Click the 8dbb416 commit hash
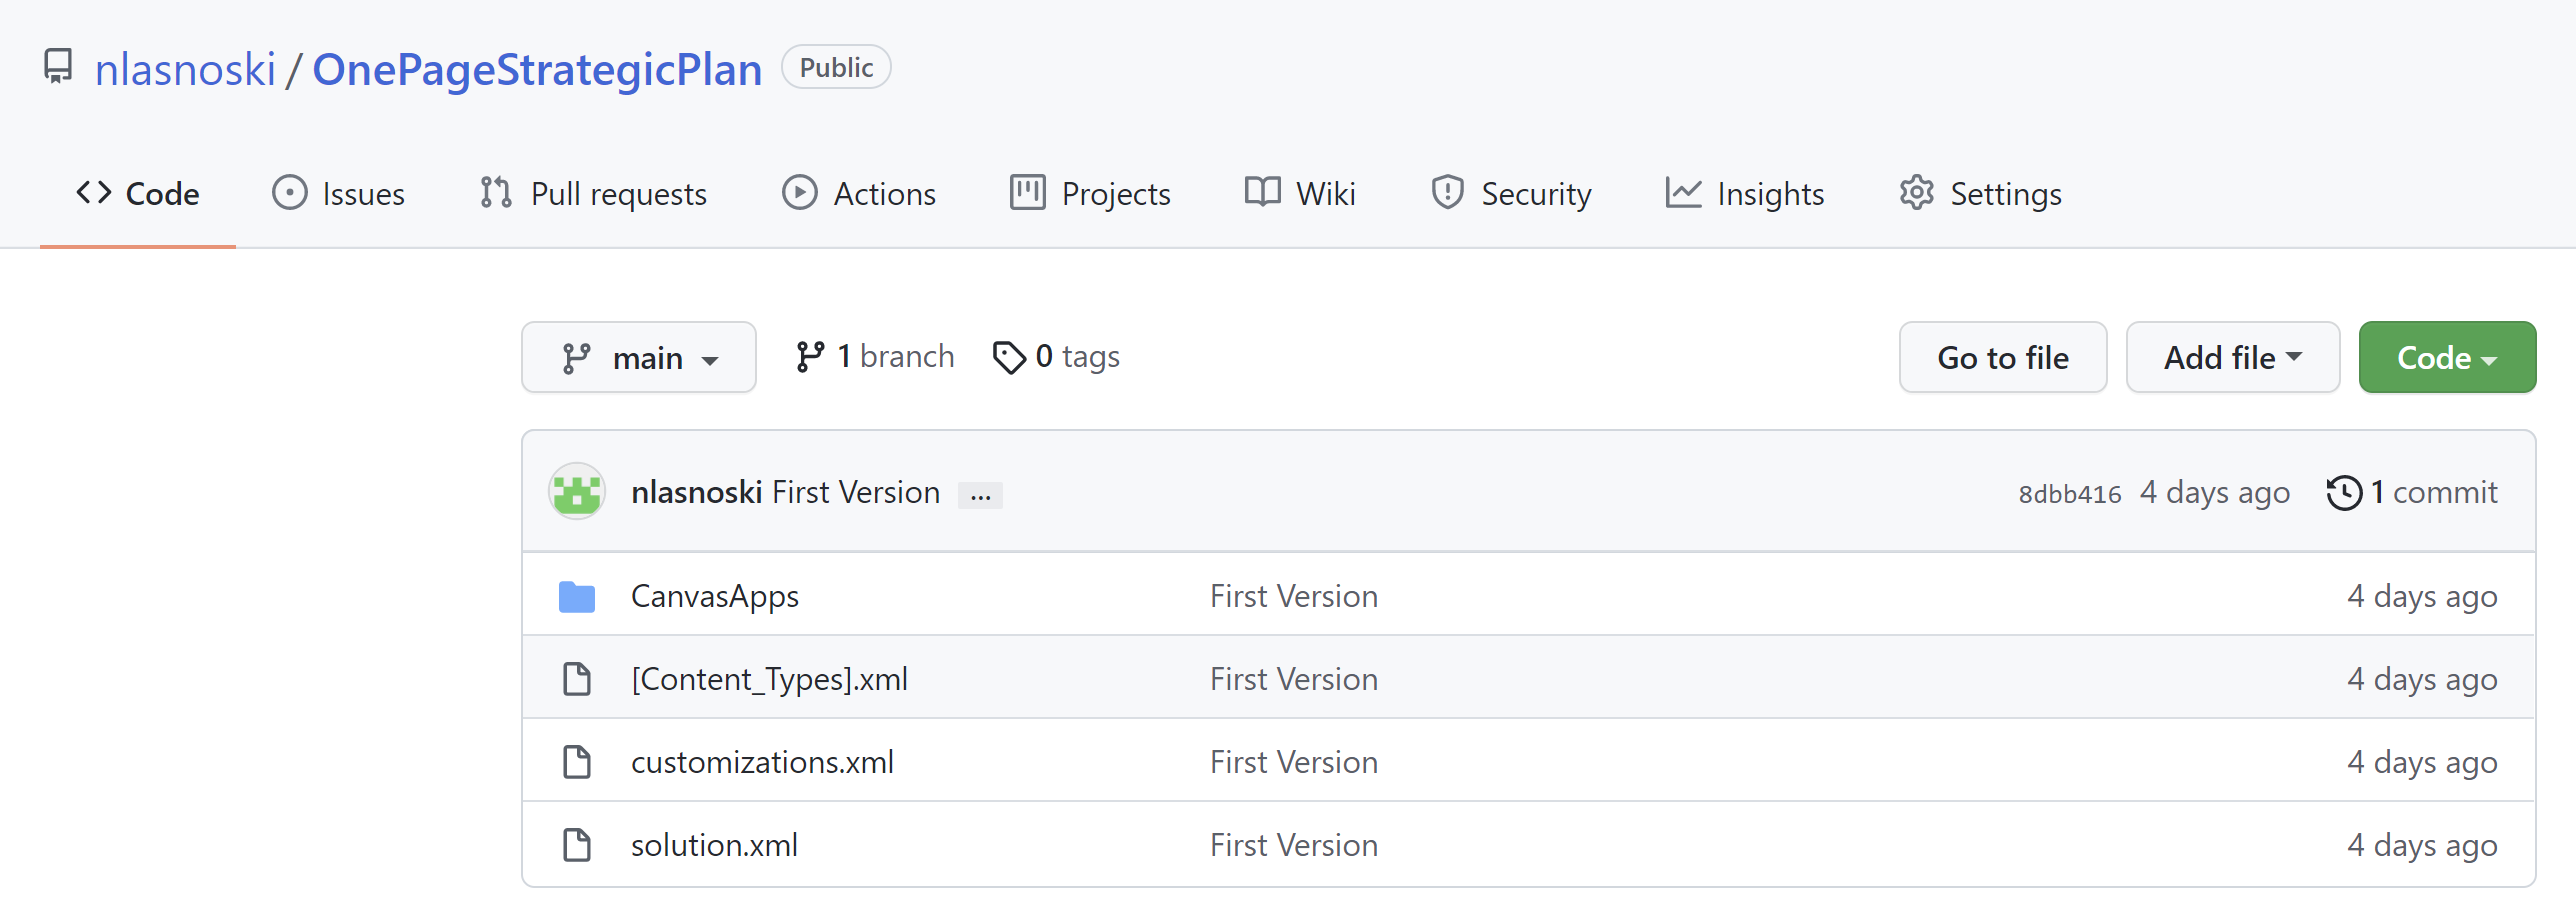 point(2069,494)
